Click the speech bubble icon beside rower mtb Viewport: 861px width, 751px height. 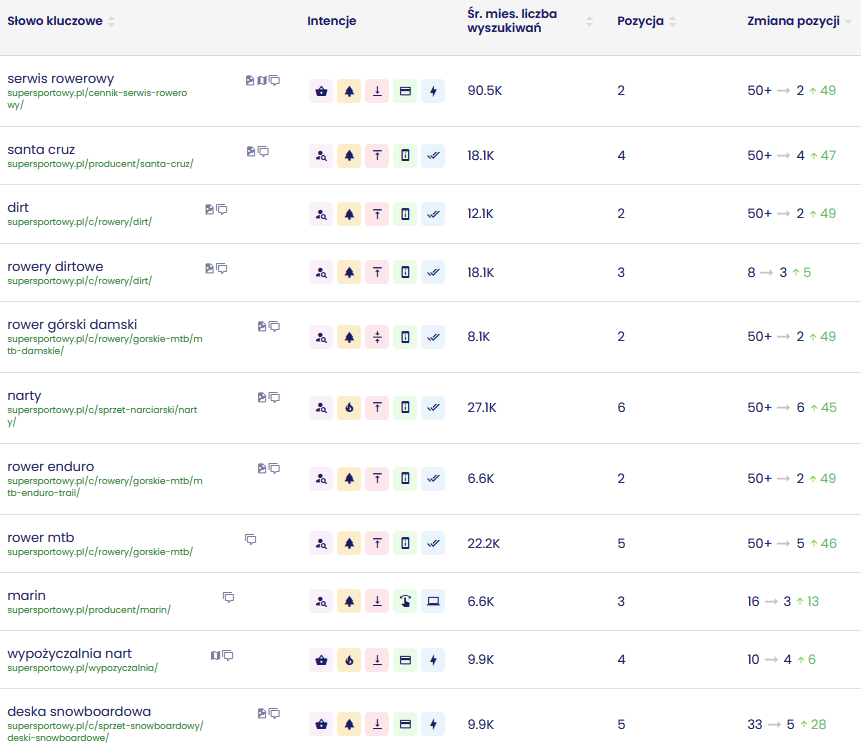[x=251, y=539]
